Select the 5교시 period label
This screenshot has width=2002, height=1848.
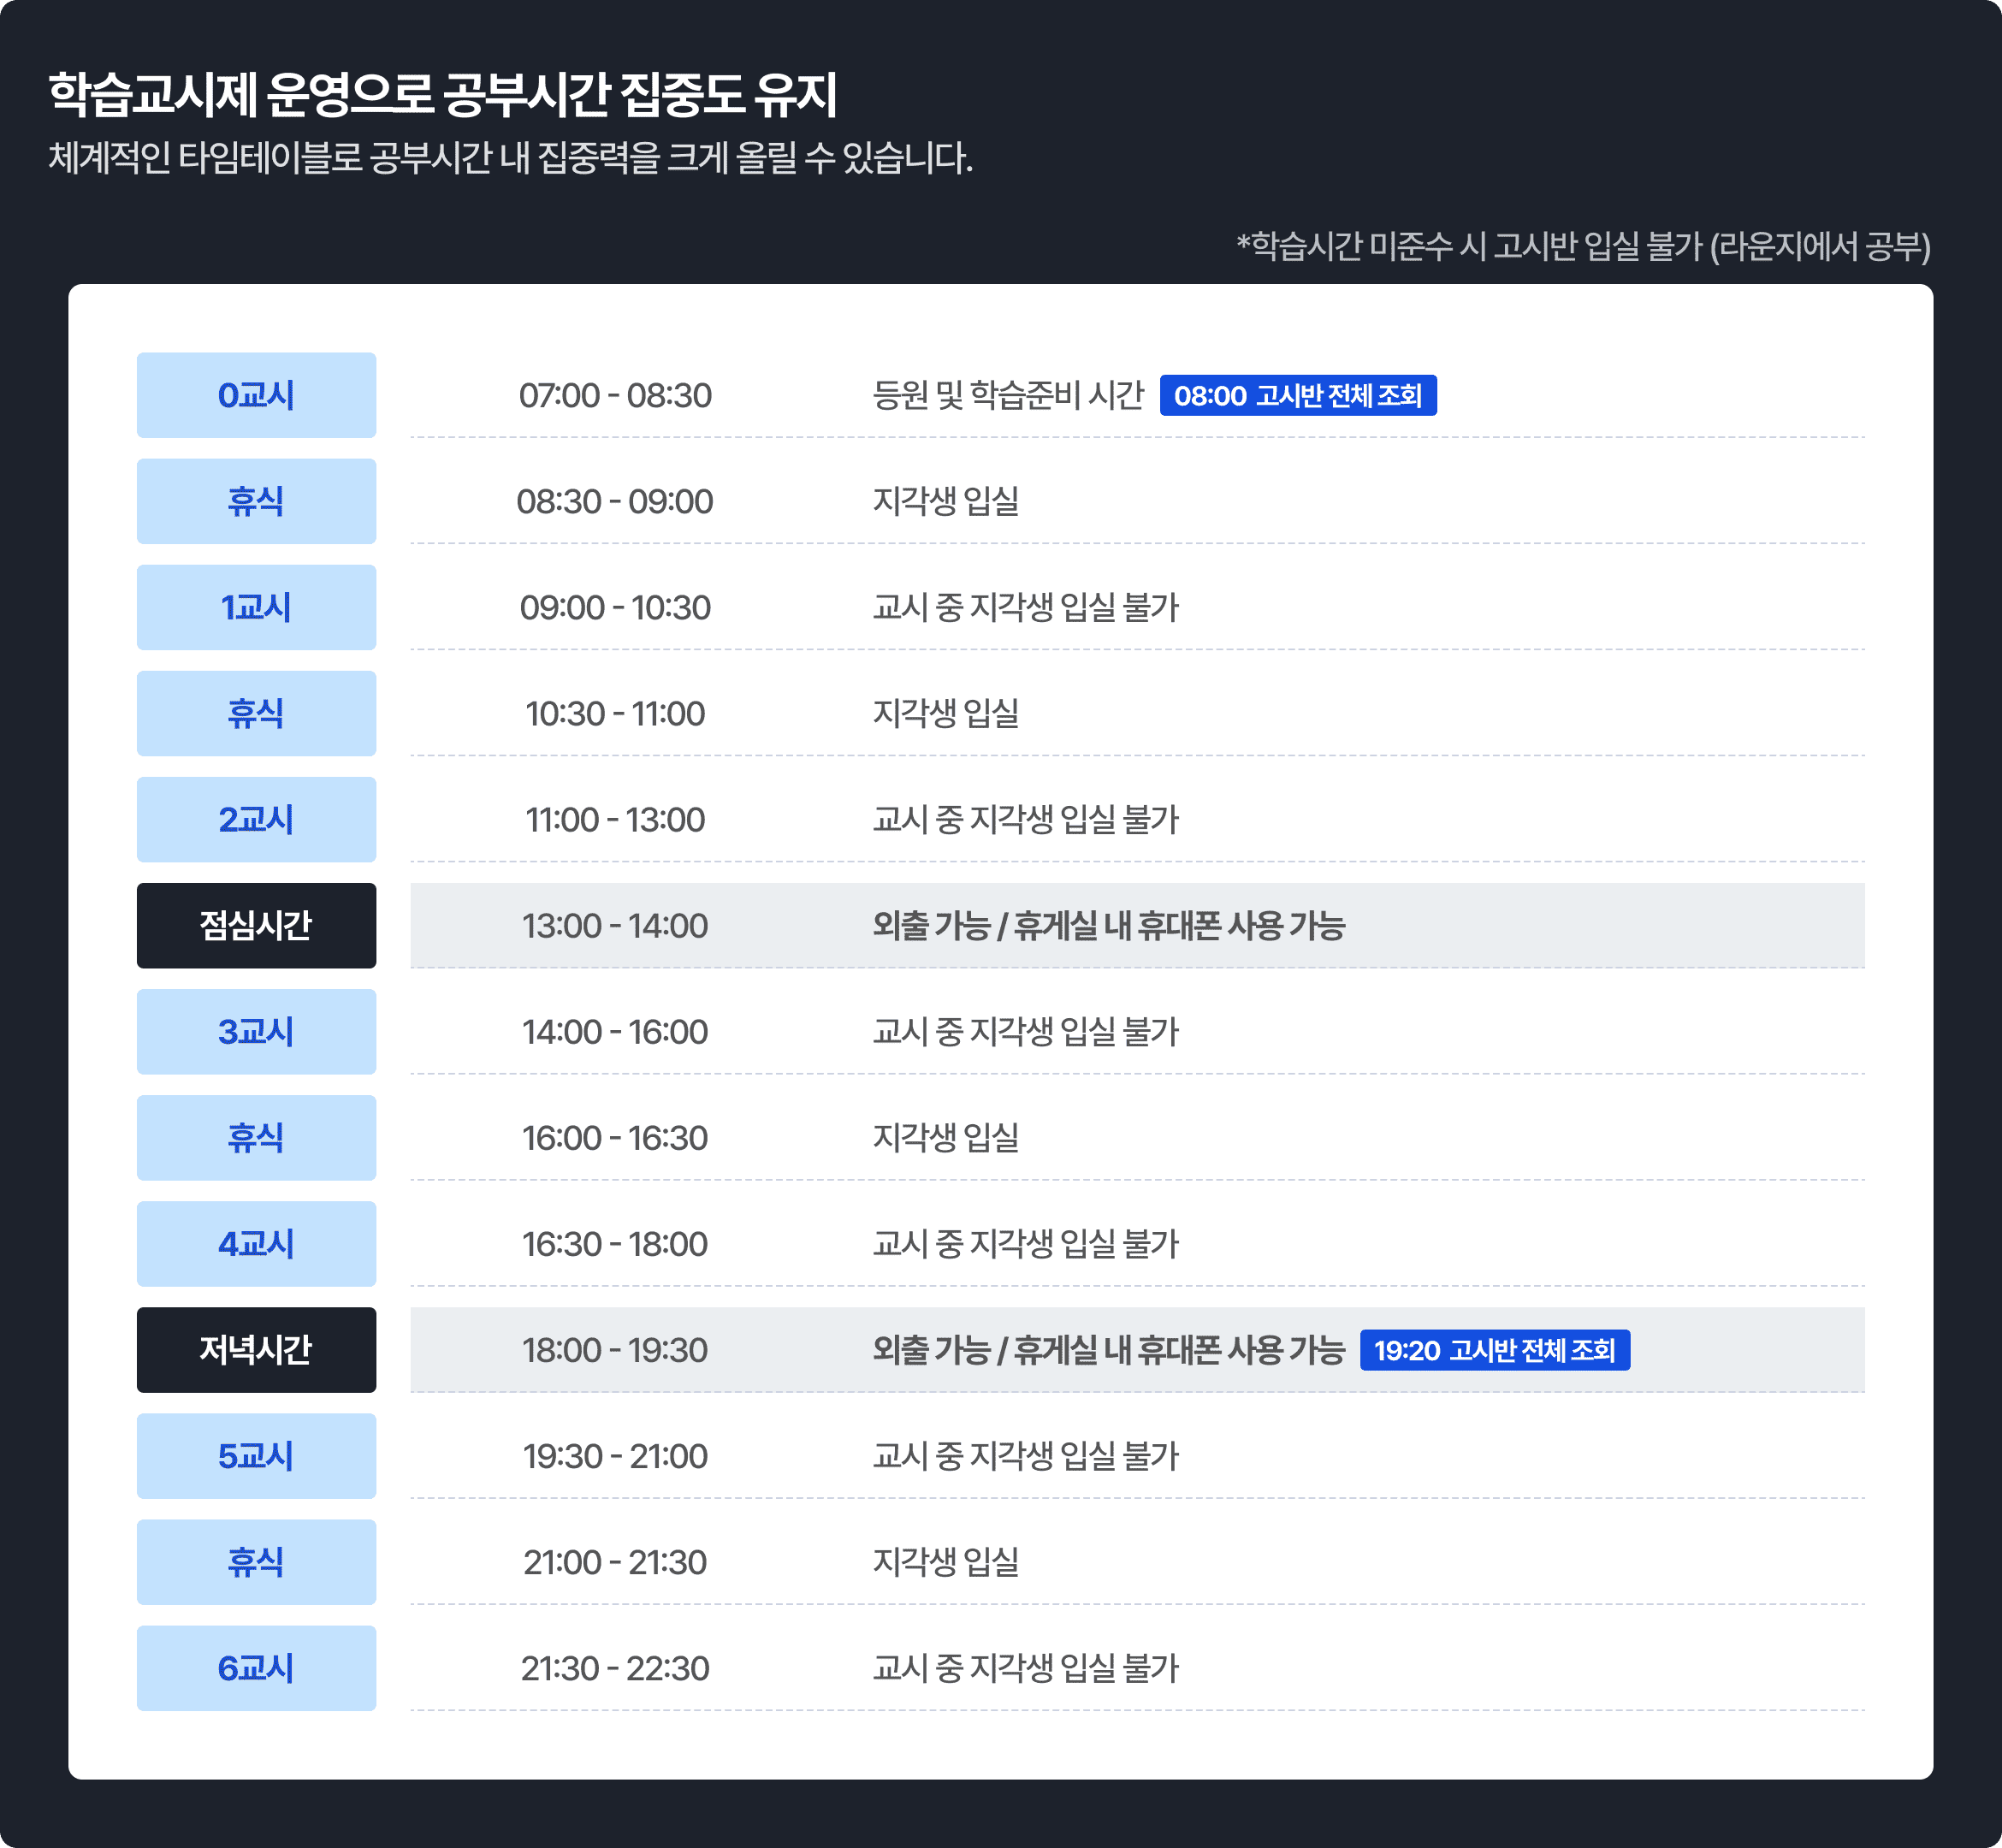point(256,1455)
